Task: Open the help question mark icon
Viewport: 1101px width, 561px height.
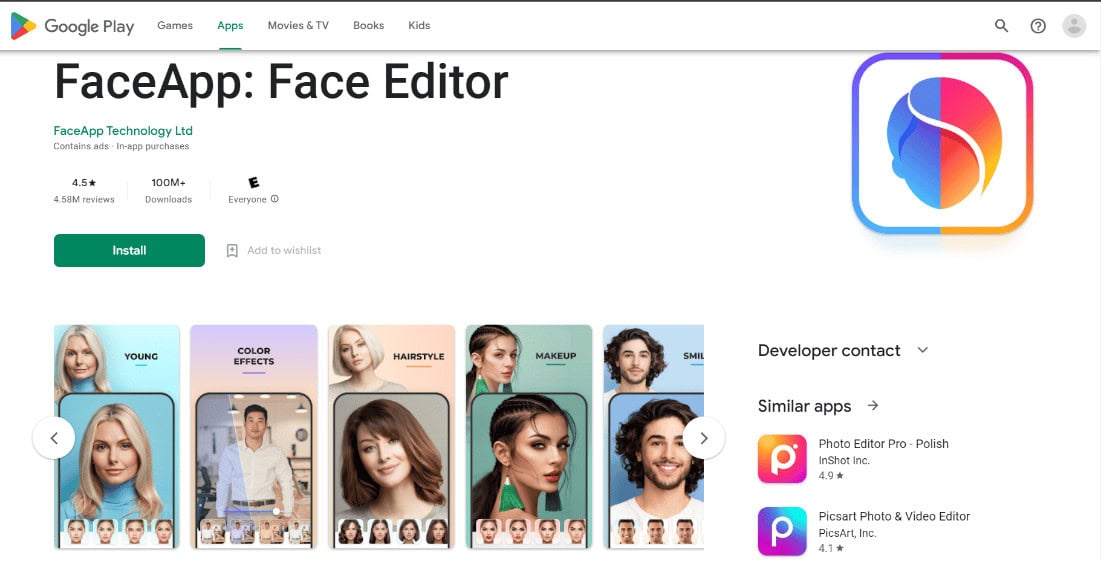Action: [x=1038, y=26]
